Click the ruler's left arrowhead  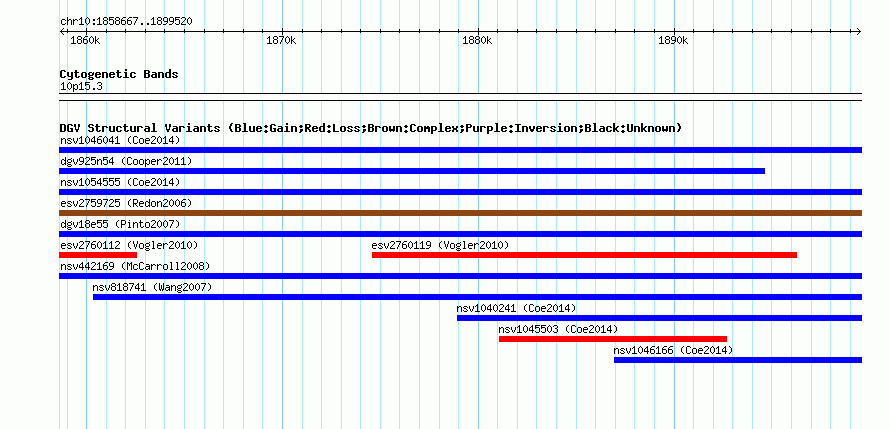[62, 31]
